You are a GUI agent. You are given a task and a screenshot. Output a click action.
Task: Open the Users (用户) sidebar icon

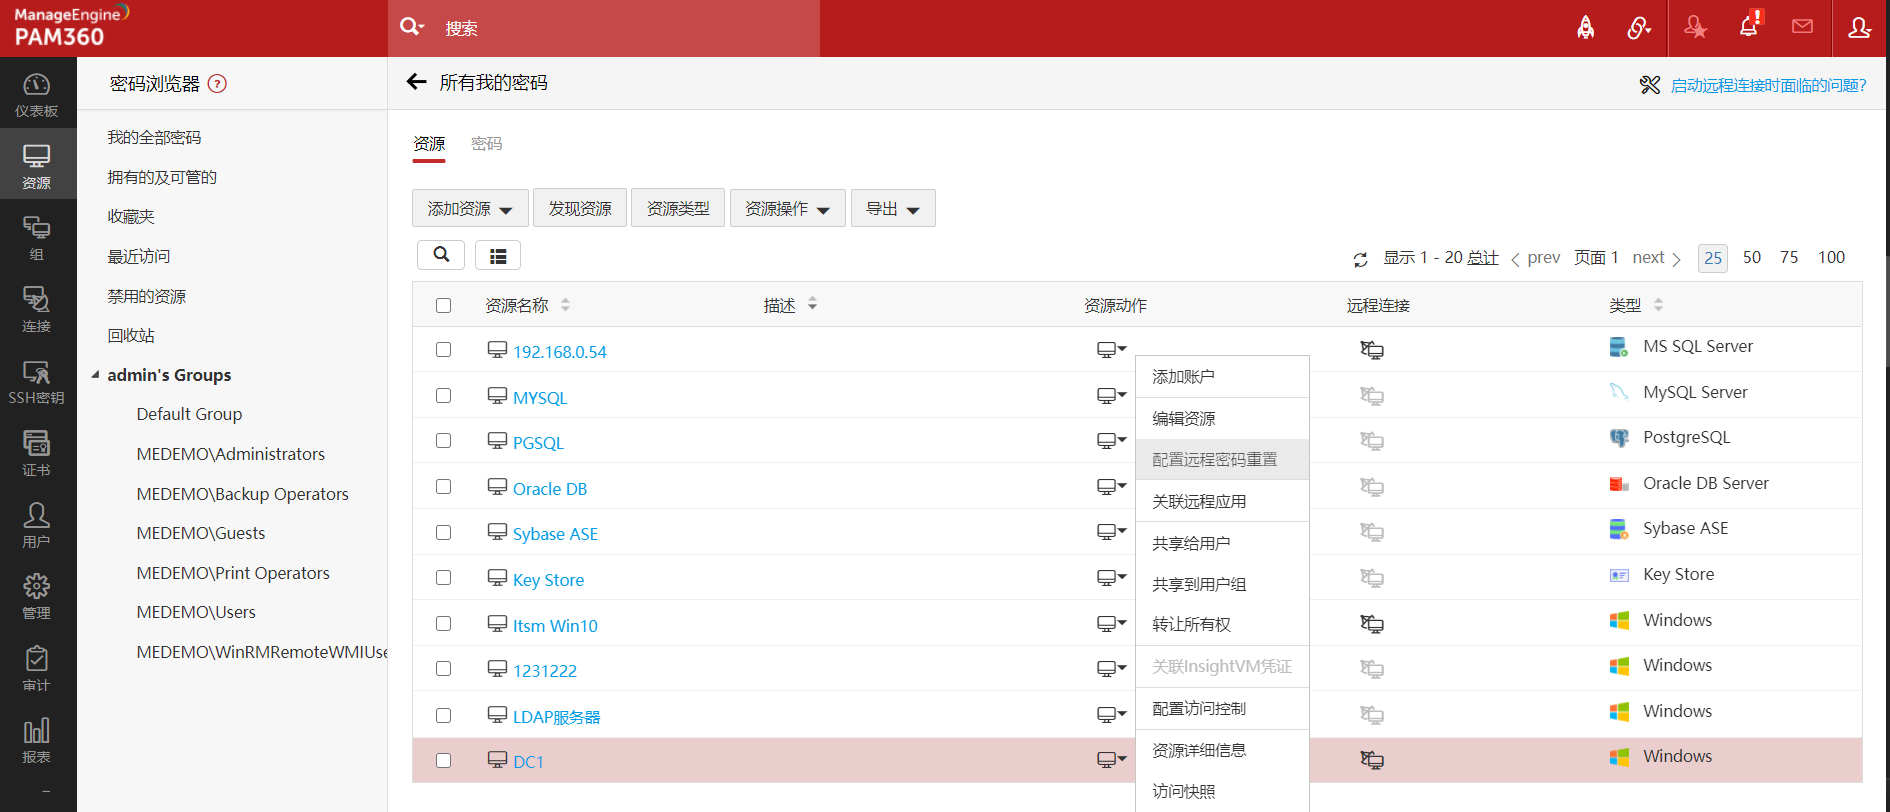point(37,526)
